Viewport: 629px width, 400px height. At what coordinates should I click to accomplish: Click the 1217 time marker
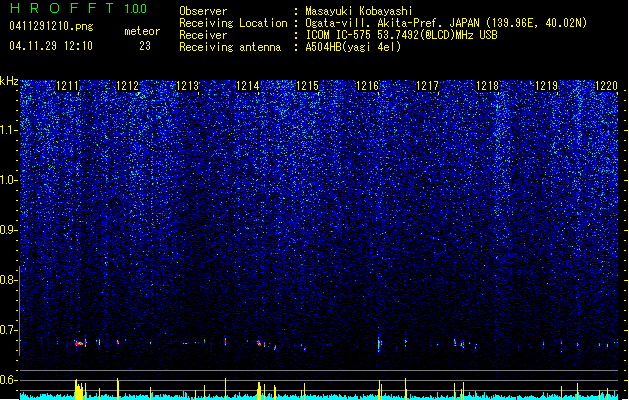[x=428, y=86]
